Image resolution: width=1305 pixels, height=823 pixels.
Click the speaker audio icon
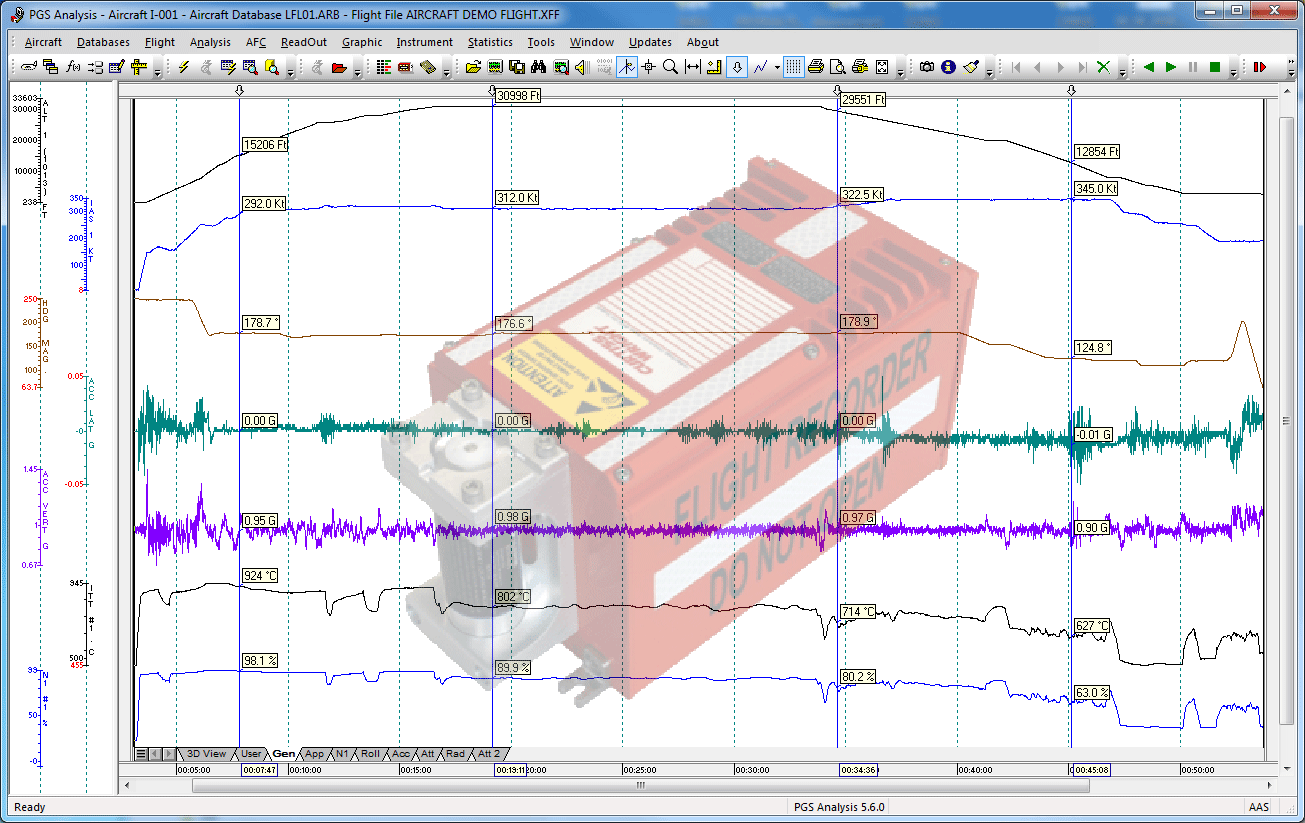click(579, 67)
